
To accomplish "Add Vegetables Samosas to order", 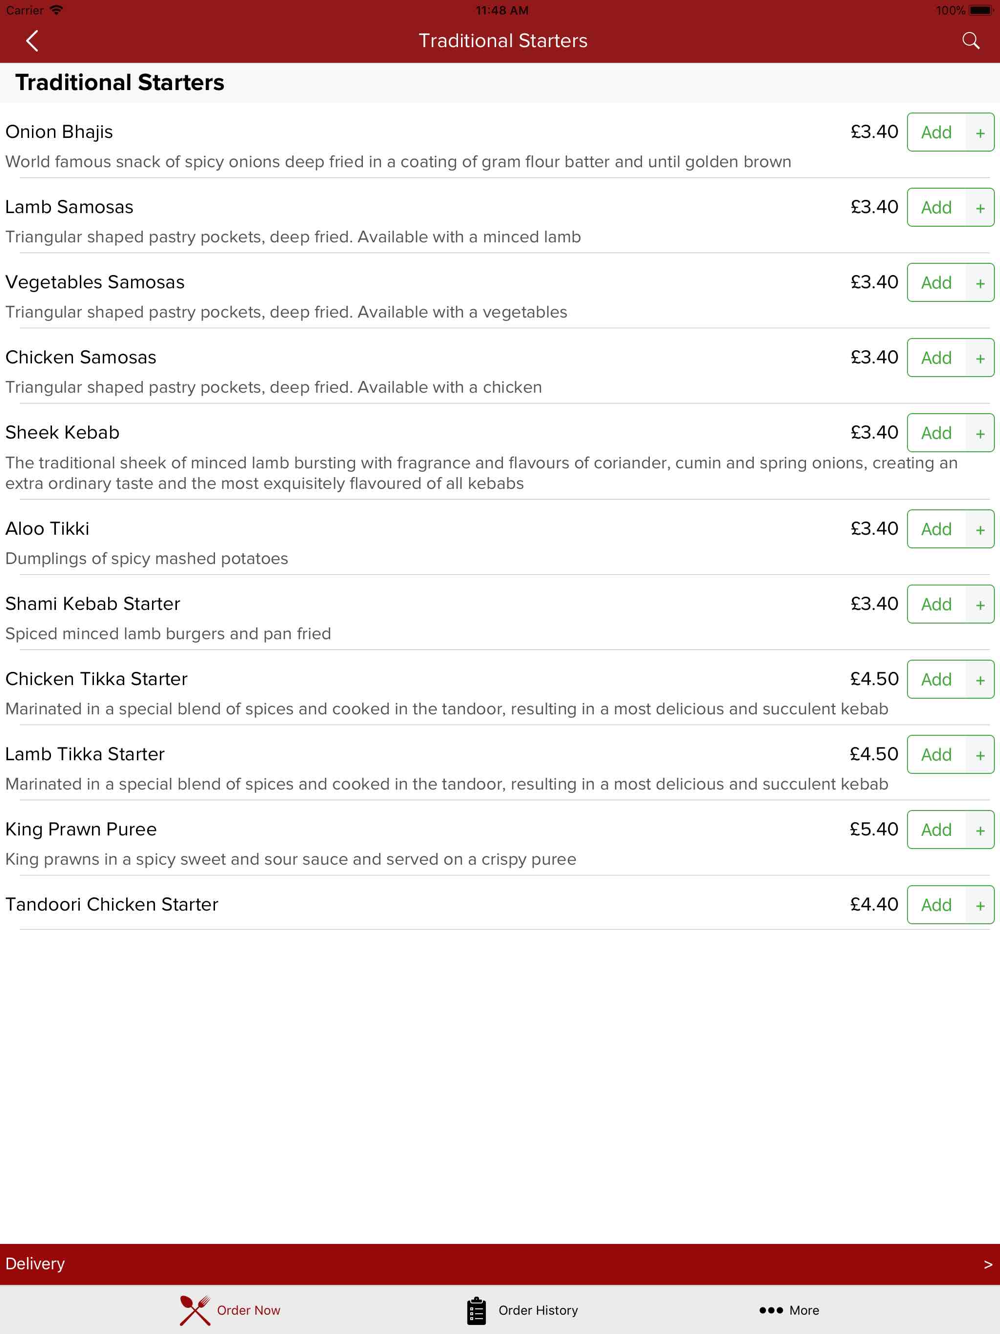I will [937, 283].
